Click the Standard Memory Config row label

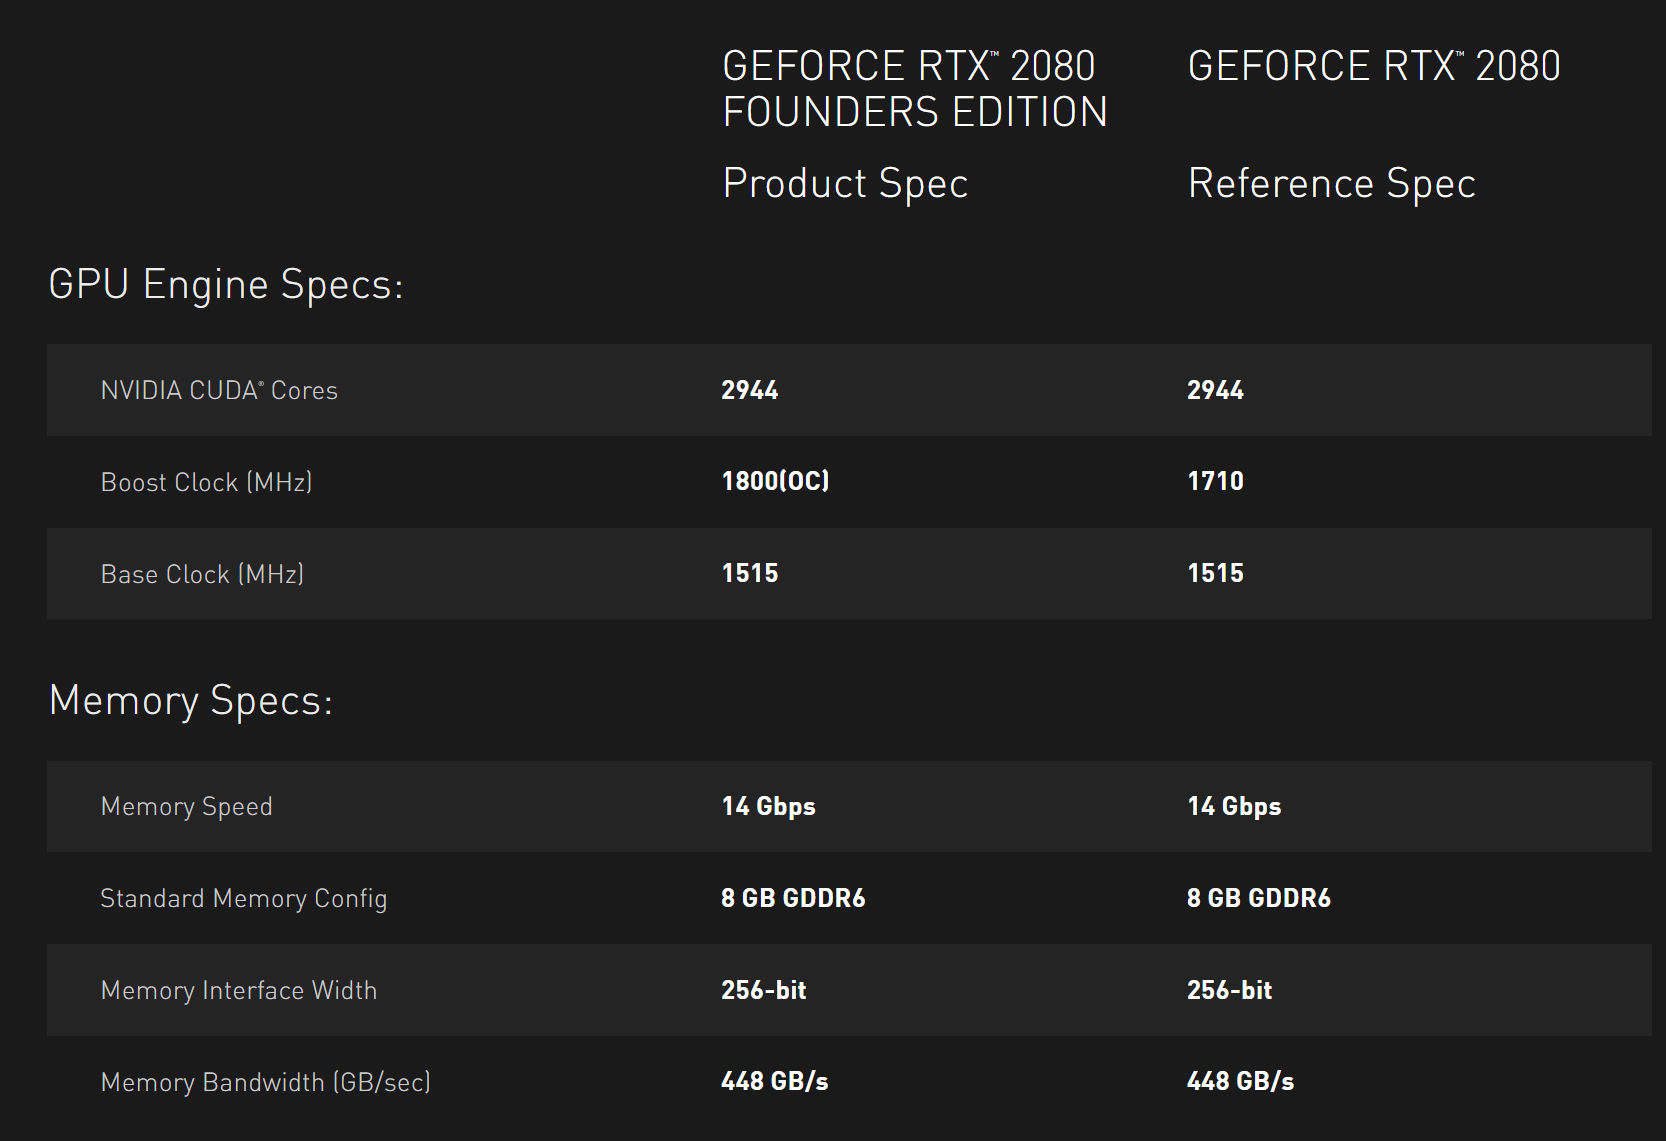pos(243,898)
